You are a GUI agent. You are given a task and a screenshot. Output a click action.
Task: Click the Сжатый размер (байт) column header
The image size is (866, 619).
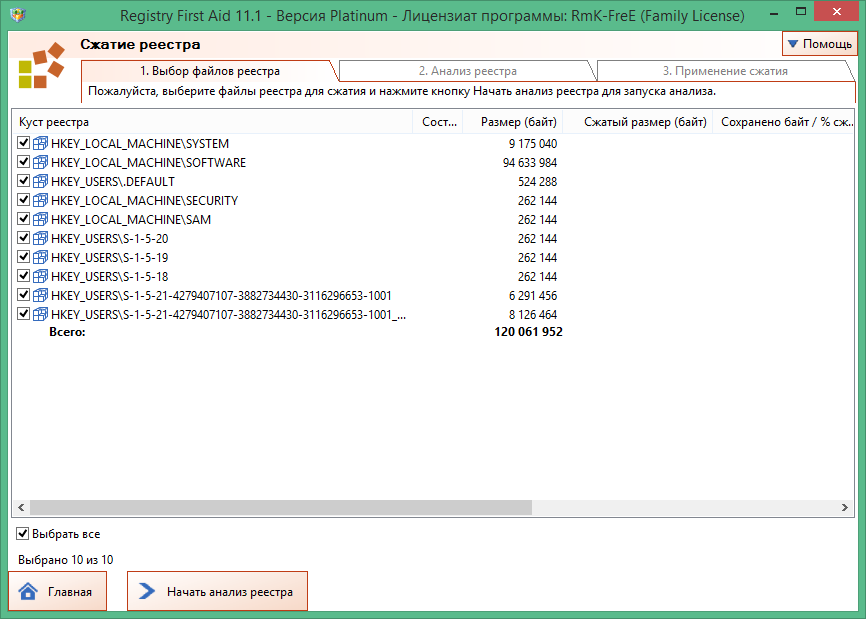click(638, 122)
